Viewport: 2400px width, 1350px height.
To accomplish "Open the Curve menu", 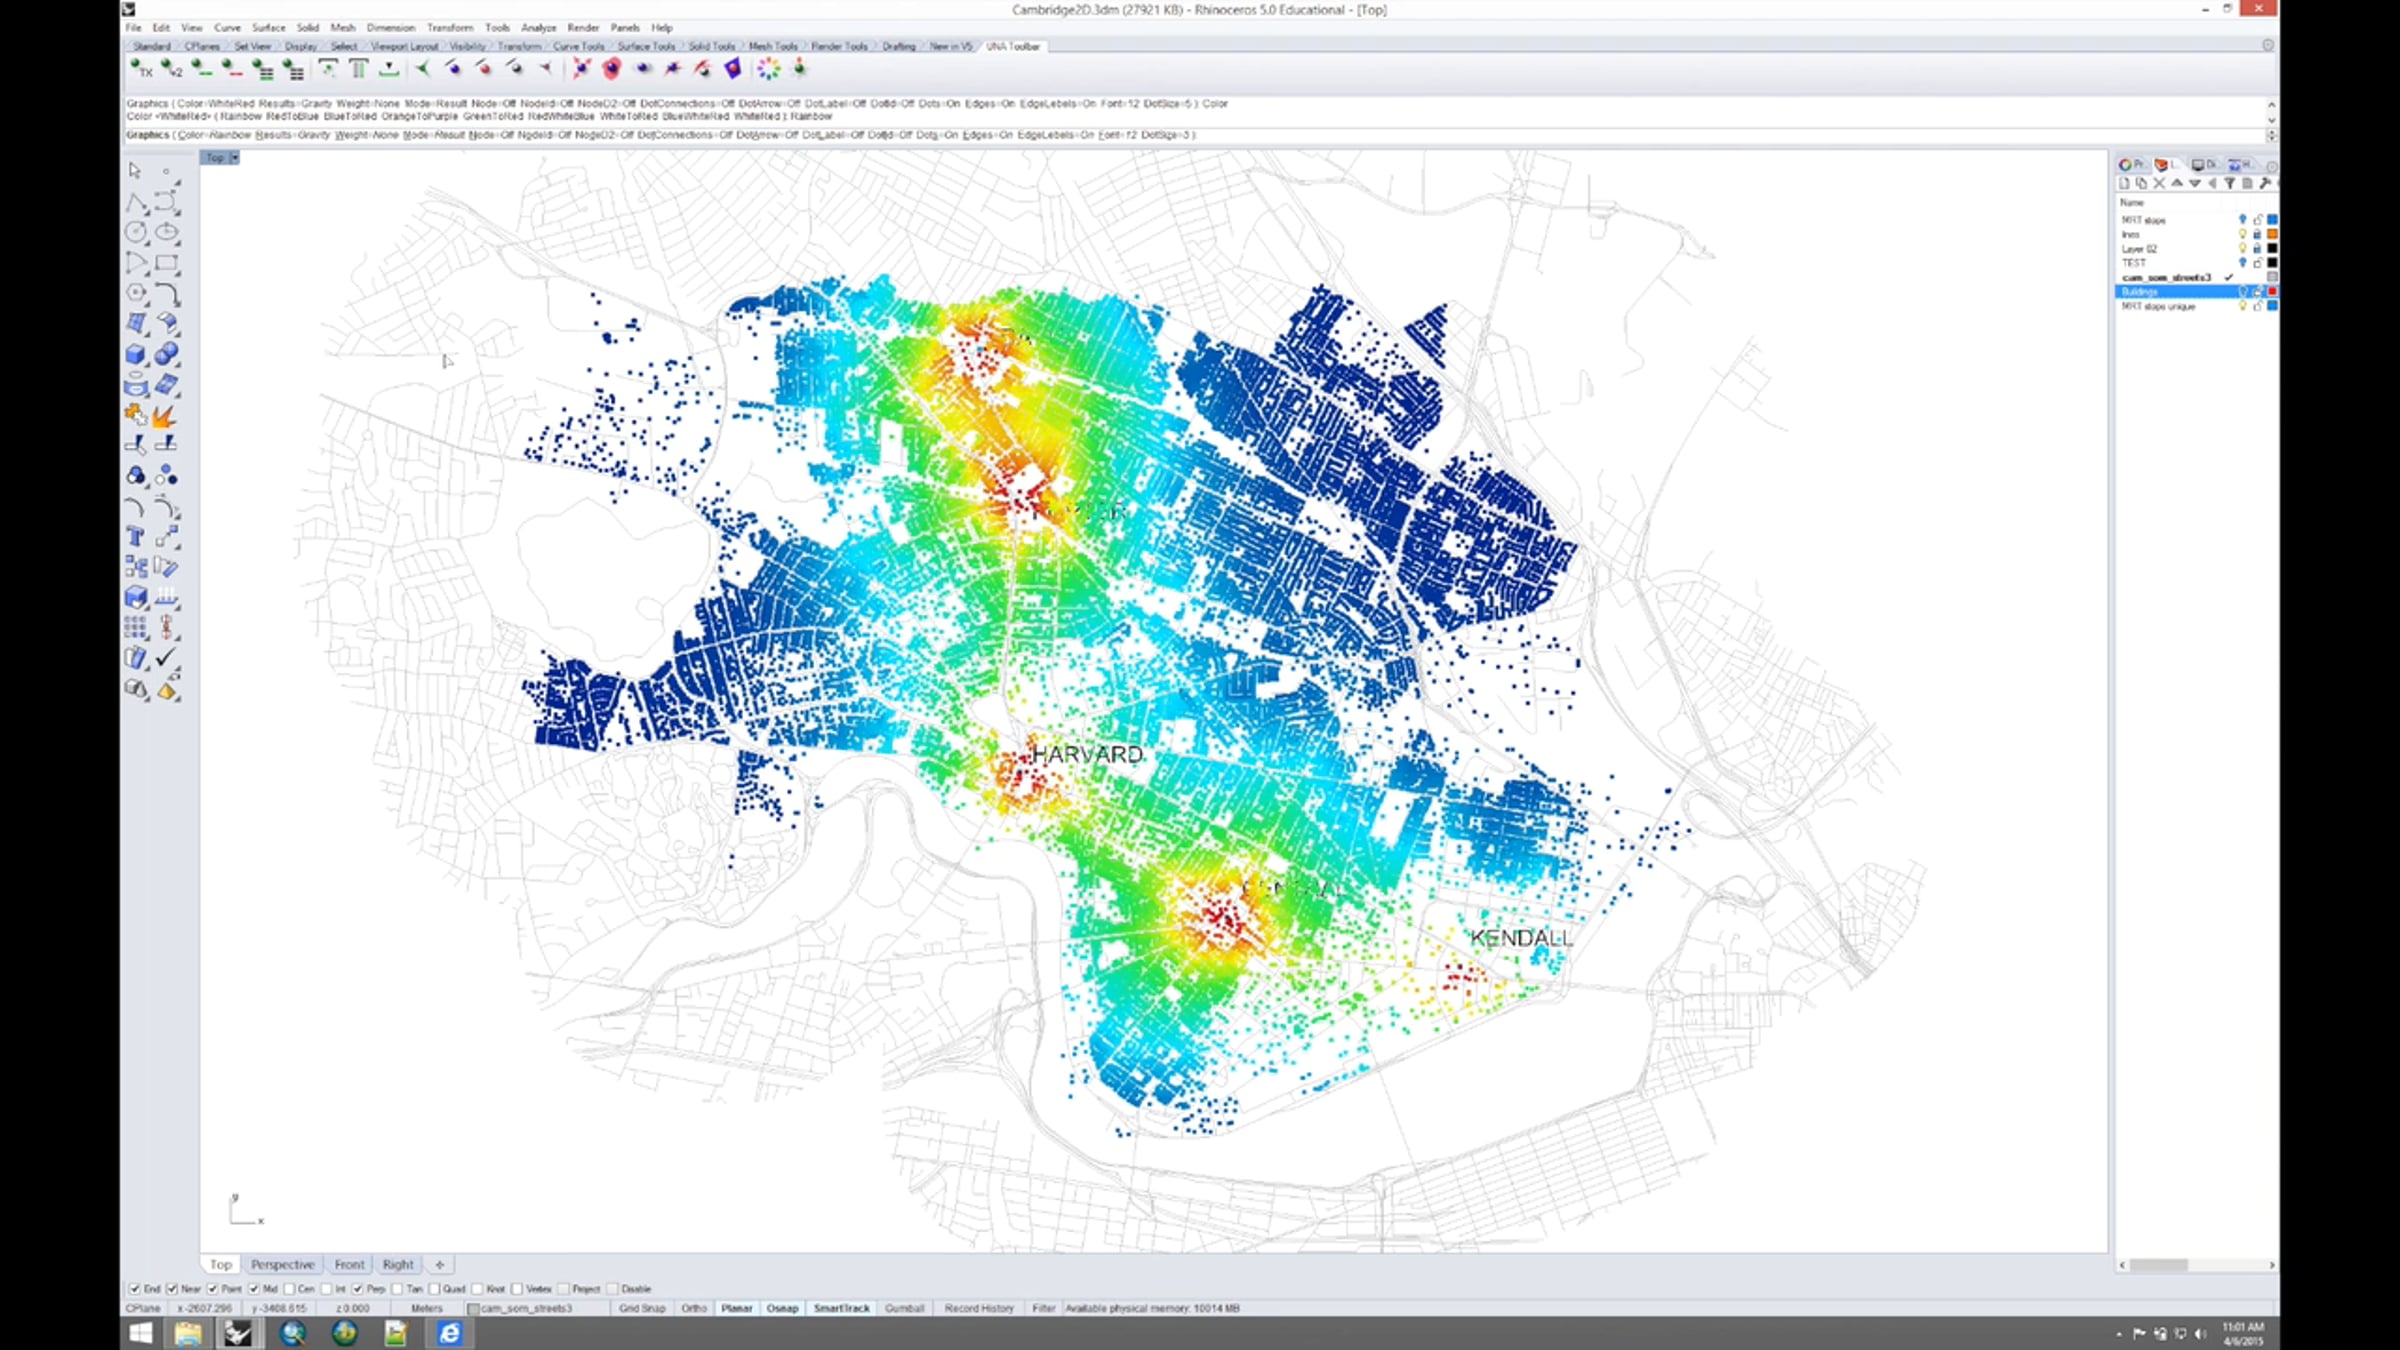I will click(227, 28).
